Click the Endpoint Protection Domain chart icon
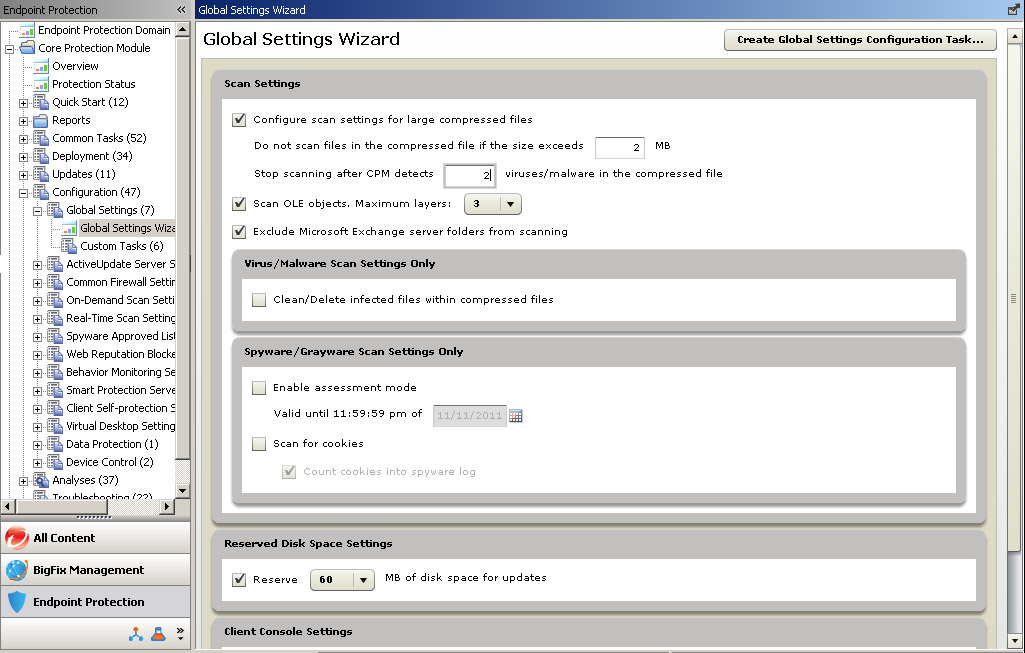 coord(27,30)
